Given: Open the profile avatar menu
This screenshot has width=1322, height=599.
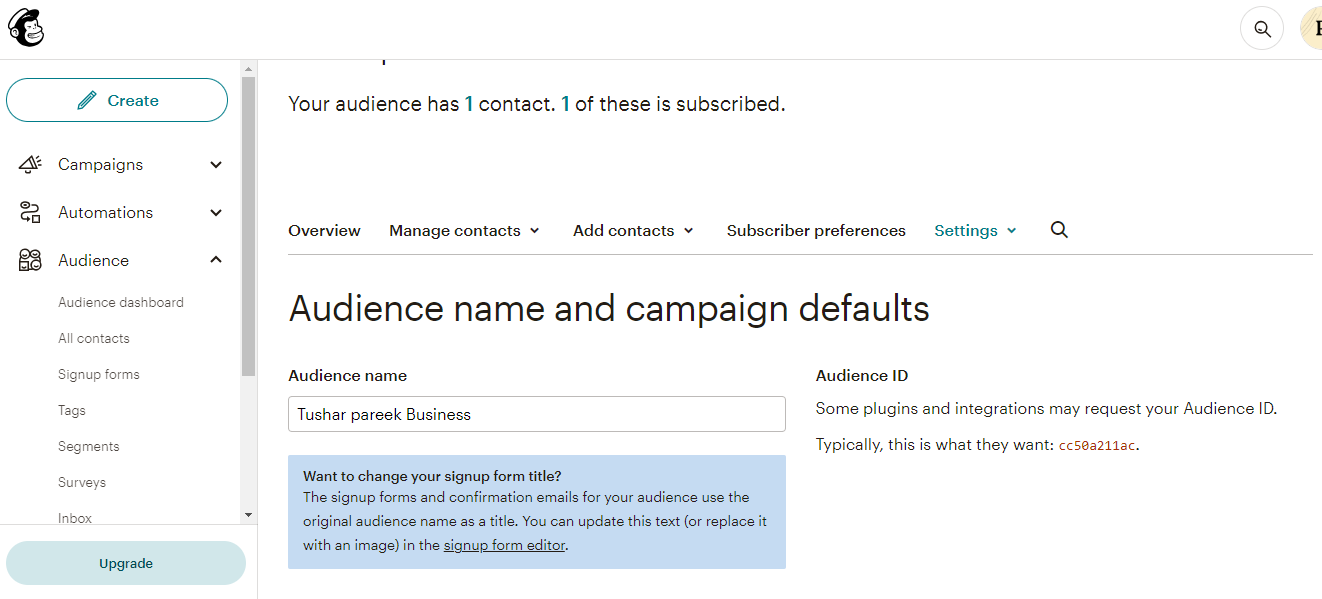Looking at the screenshot, I should coord(1311,29).
